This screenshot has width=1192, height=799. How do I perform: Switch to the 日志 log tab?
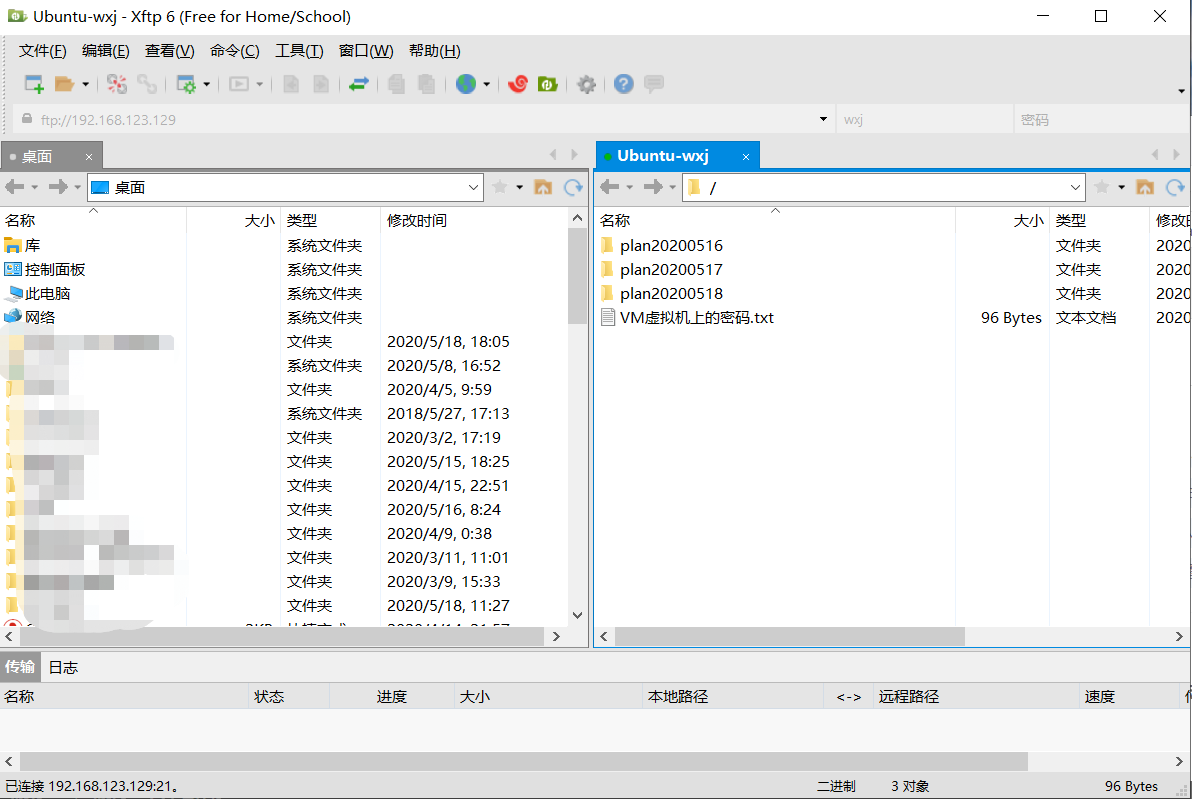63,667
